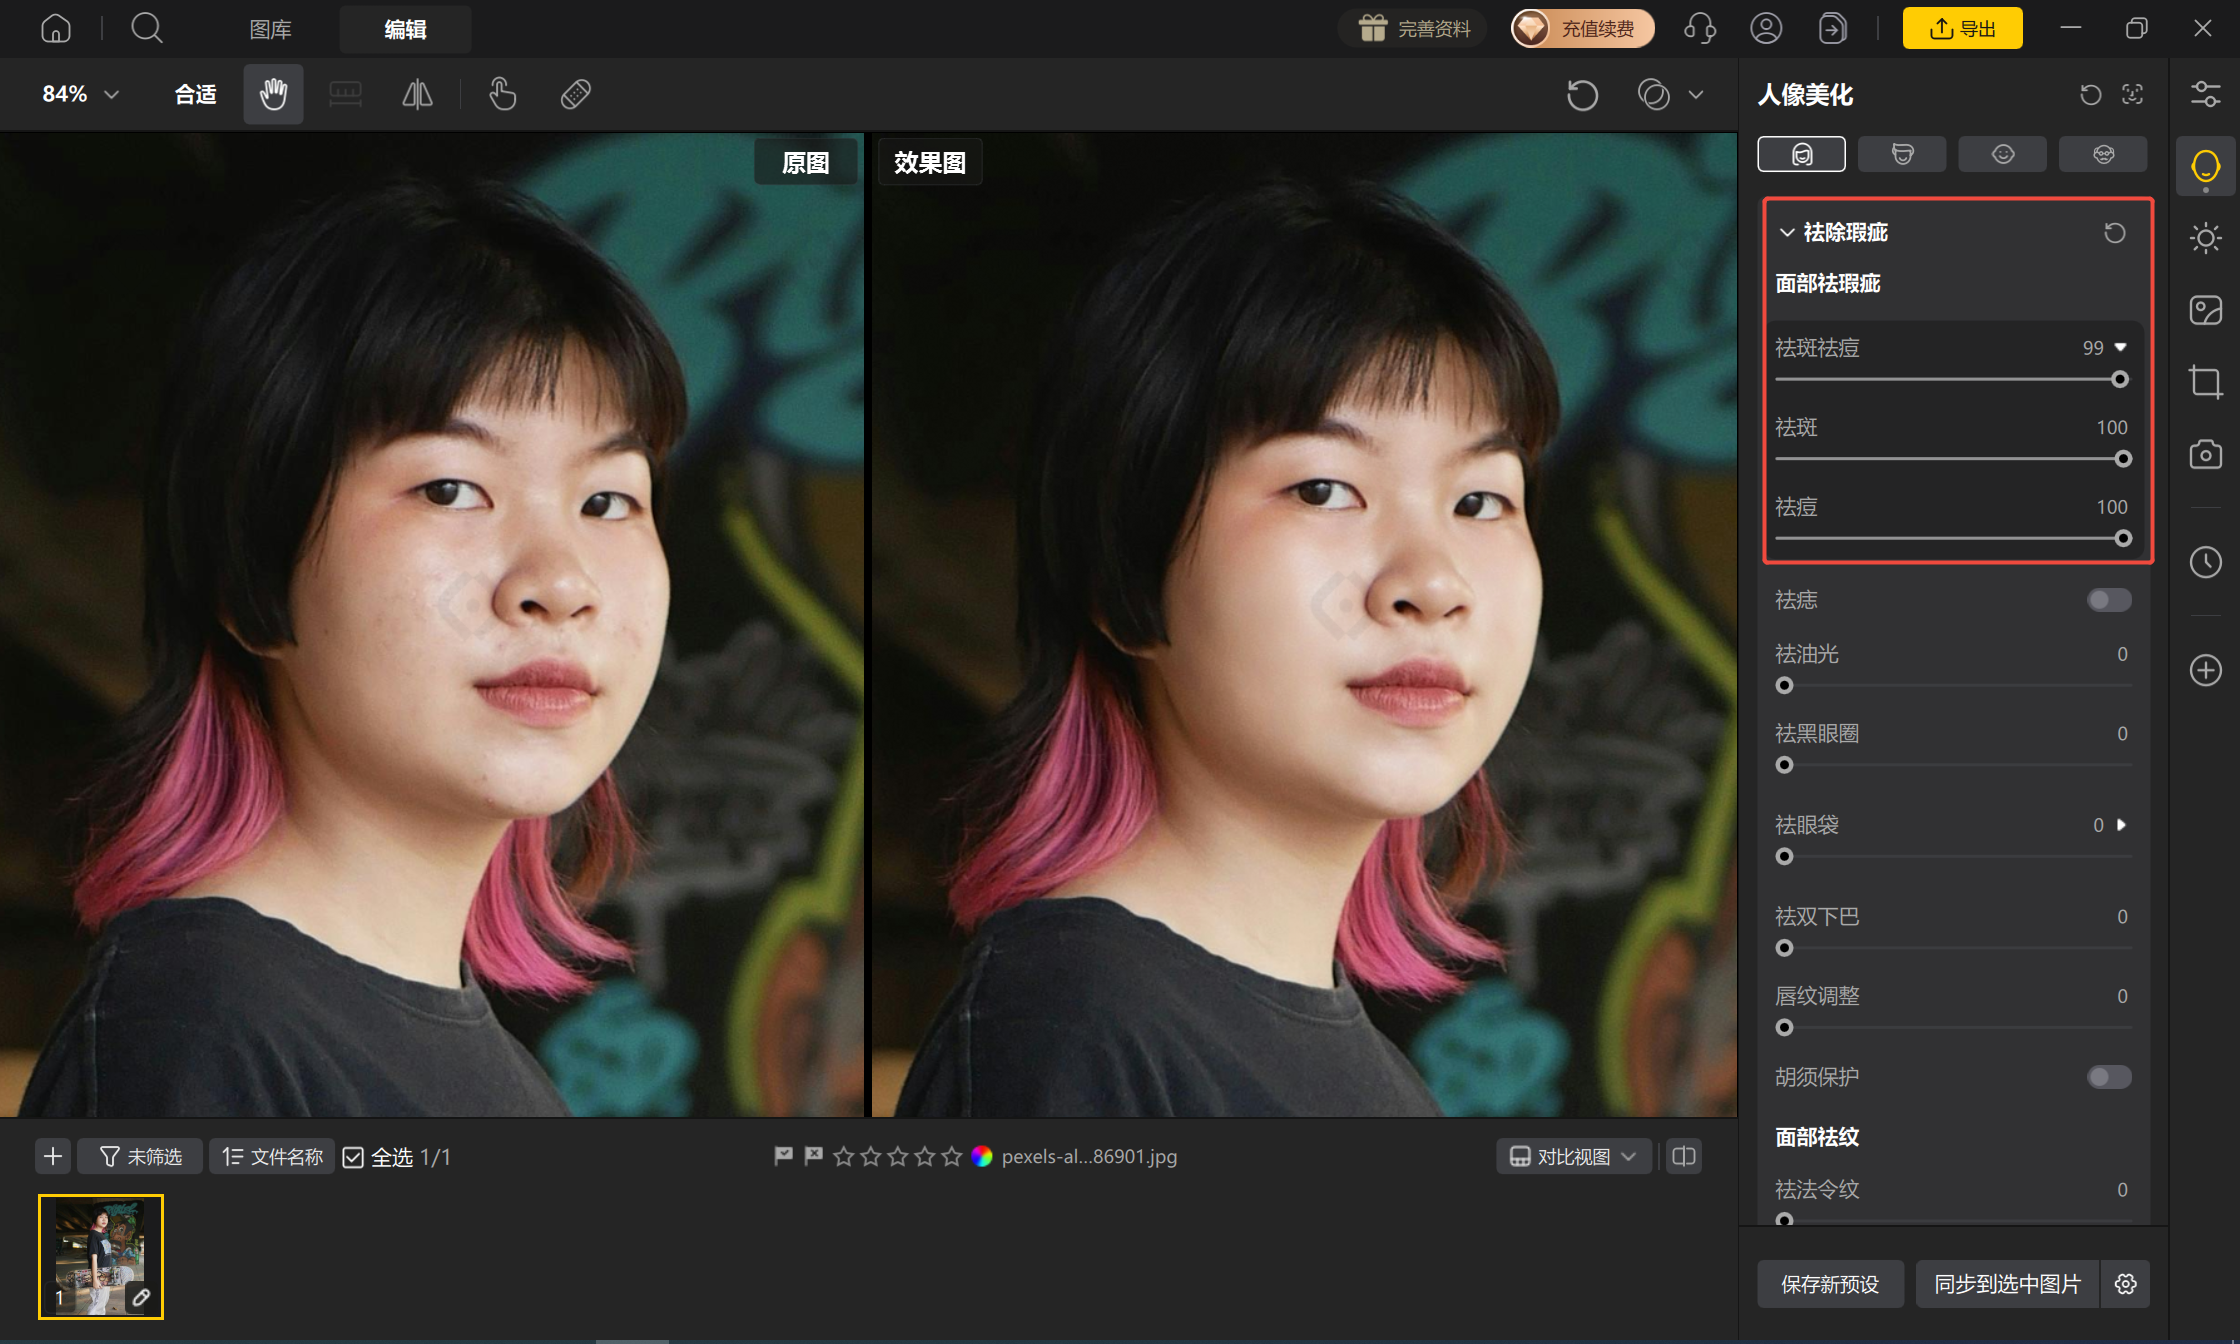
Task: Switch to the 图库 tab
Action: [x=270, y=29]
